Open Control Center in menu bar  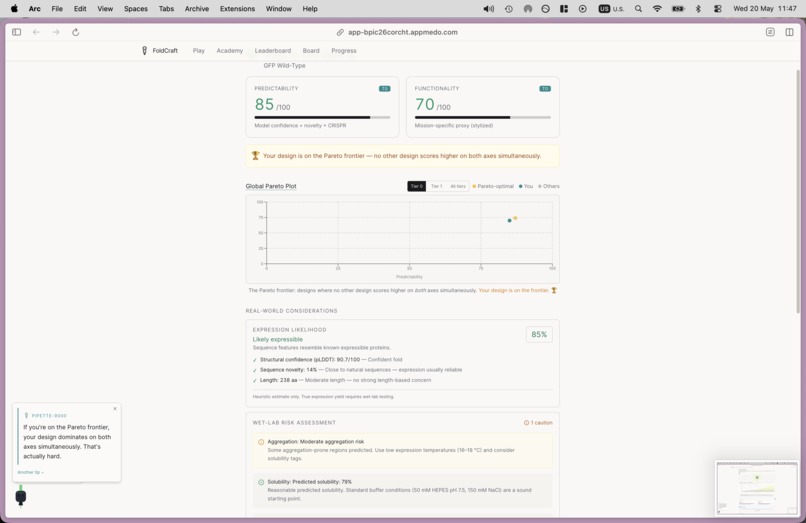pyautogui.click(x=718, y=9)
